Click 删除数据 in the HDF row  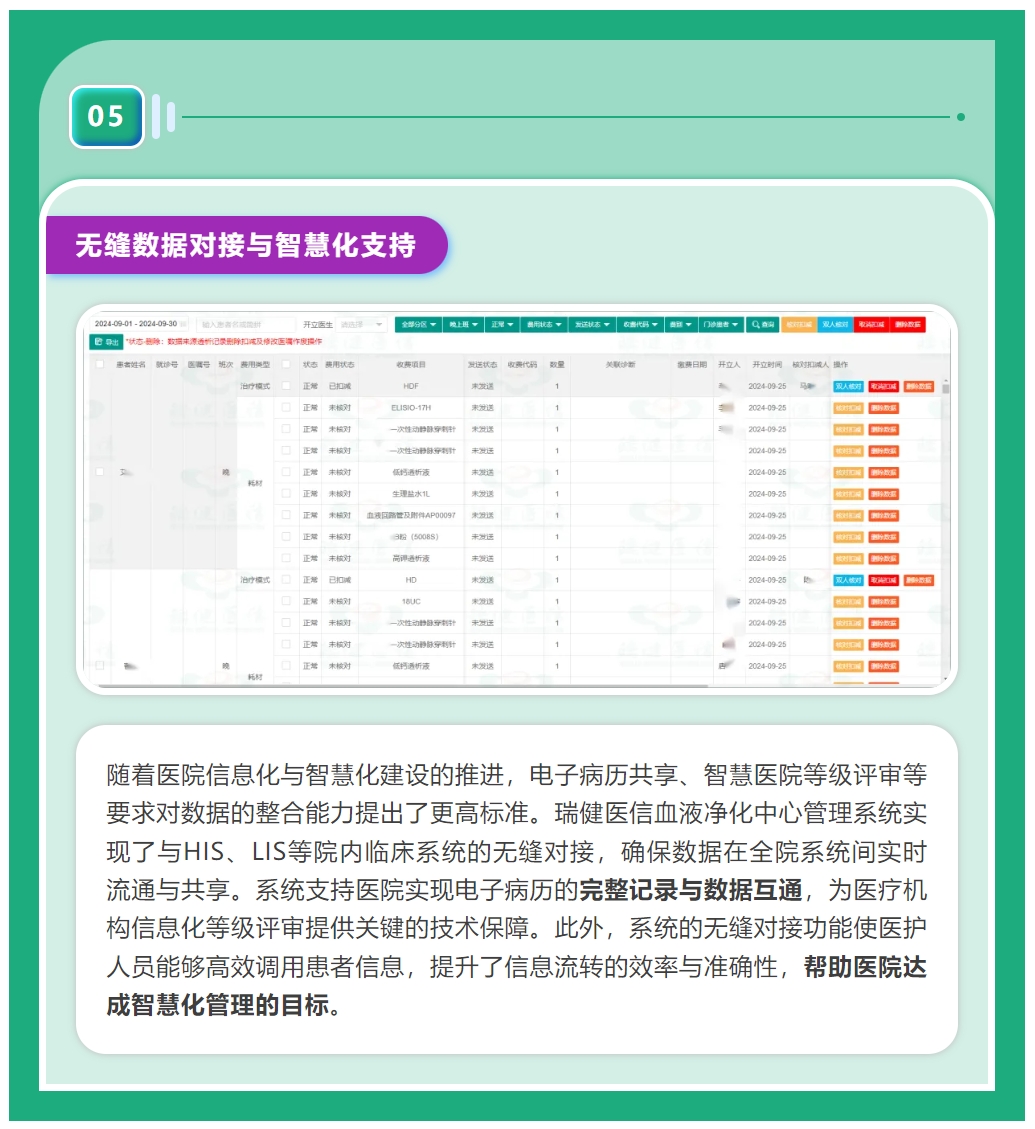(919, 387)
